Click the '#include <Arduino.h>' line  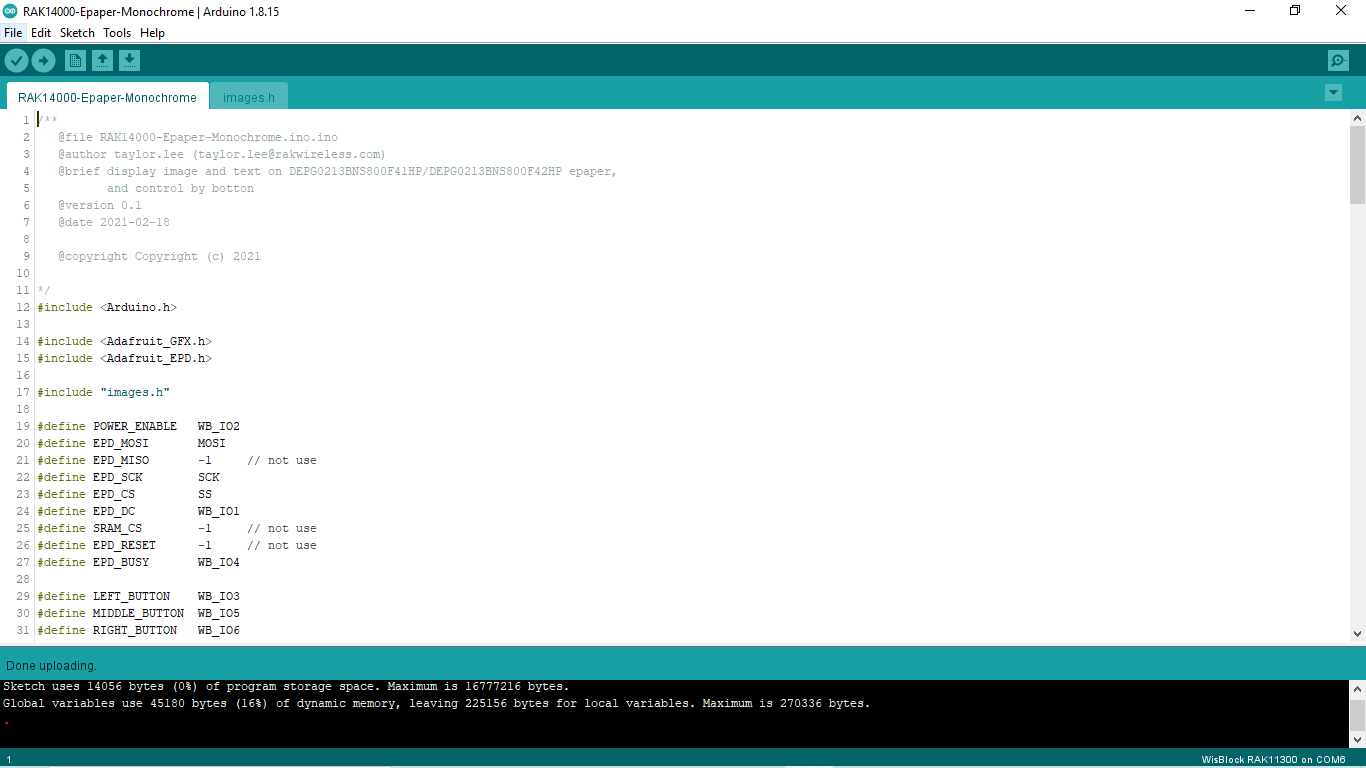(x=107, y=307)
